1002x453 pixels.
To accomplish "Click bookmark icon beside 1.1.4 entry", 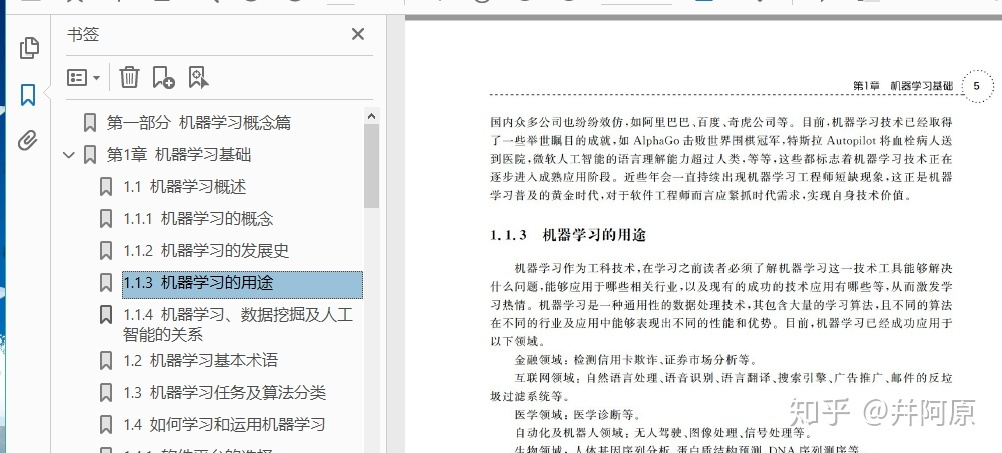I will point(106,314).
